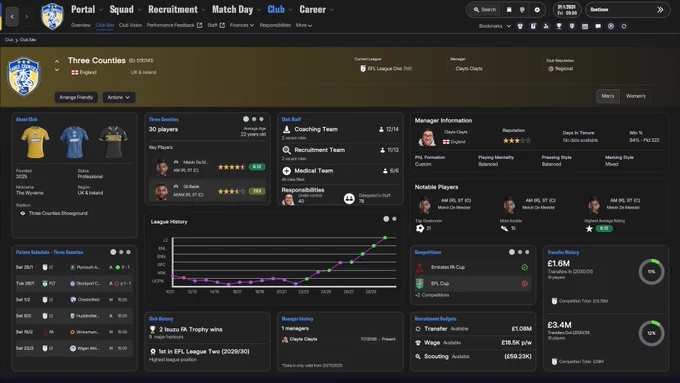Open the Club Vision tab

[130, 25]
